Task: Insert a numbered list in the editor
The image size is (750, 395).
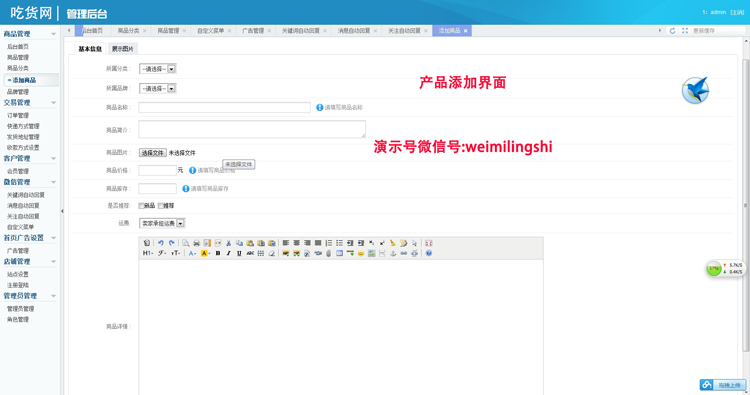Action: [x=329, y=243]
